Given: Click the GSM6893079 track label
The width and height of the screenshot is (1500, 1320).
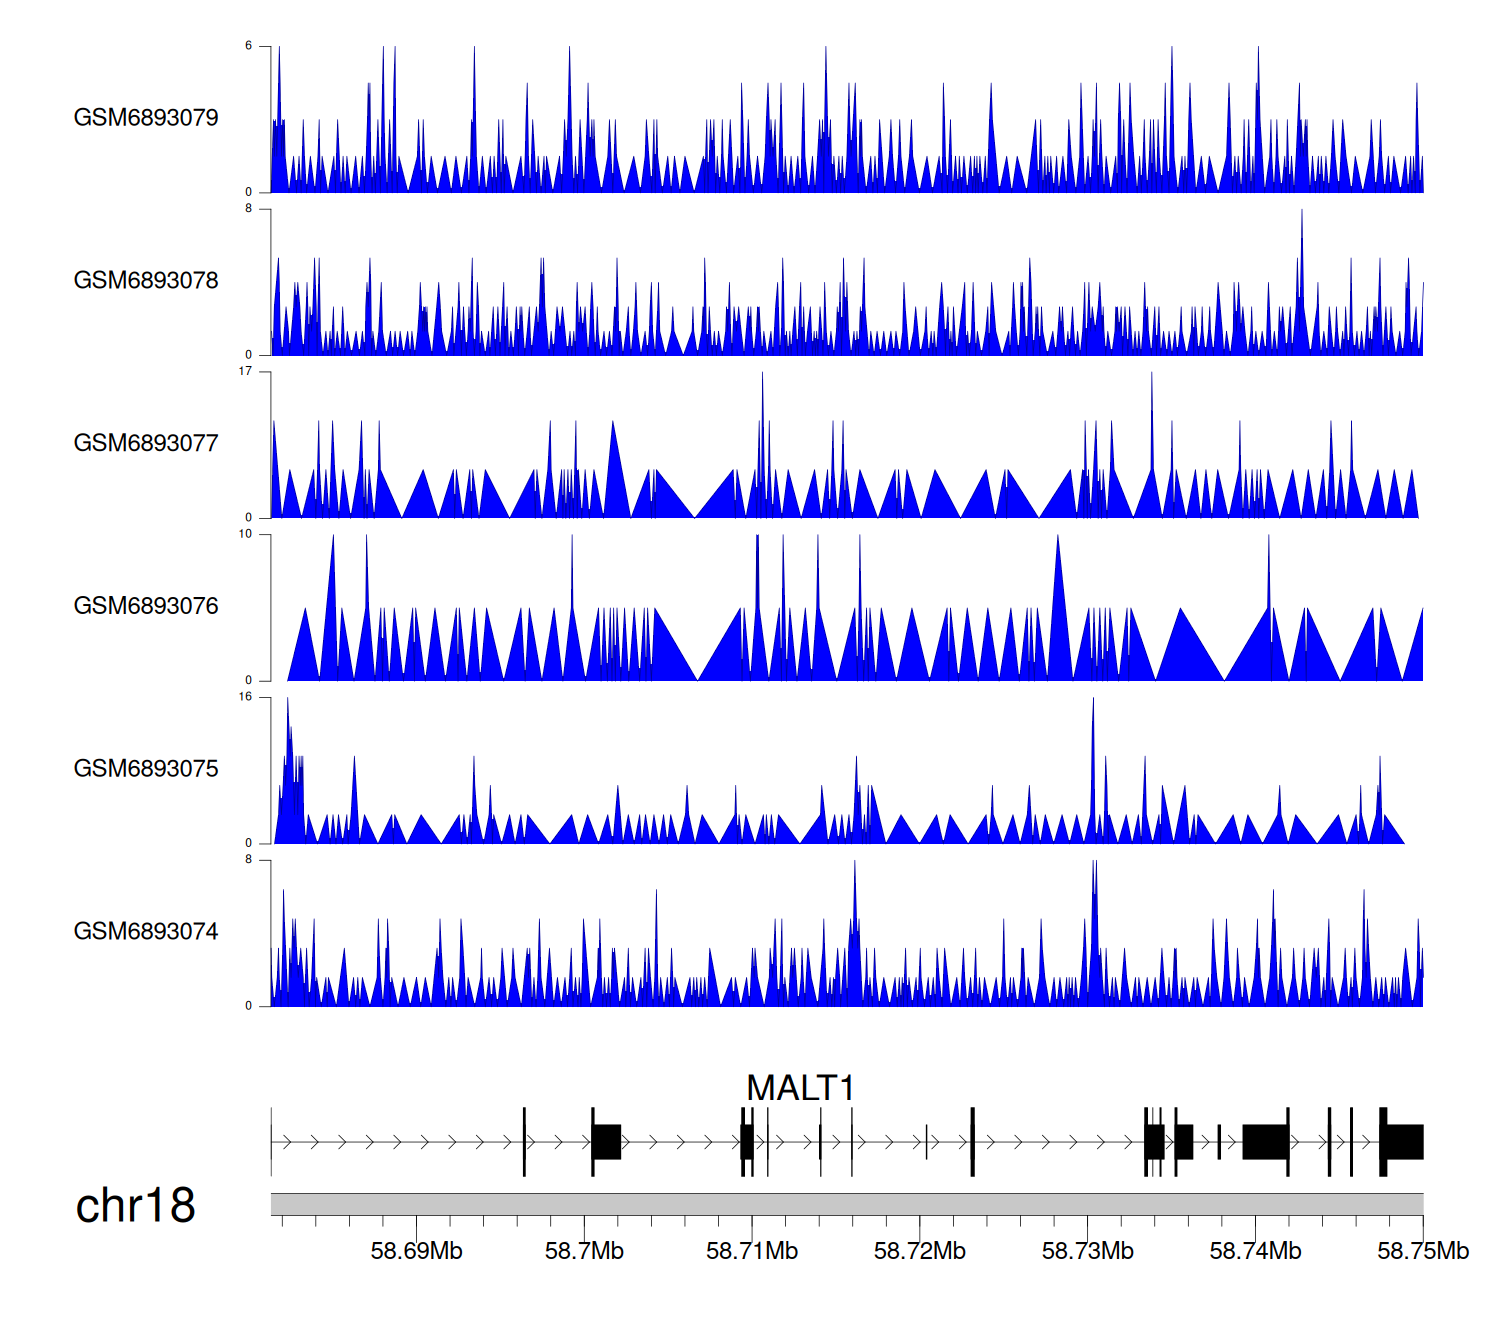Looking at the screenshot, I should point(146,118).
